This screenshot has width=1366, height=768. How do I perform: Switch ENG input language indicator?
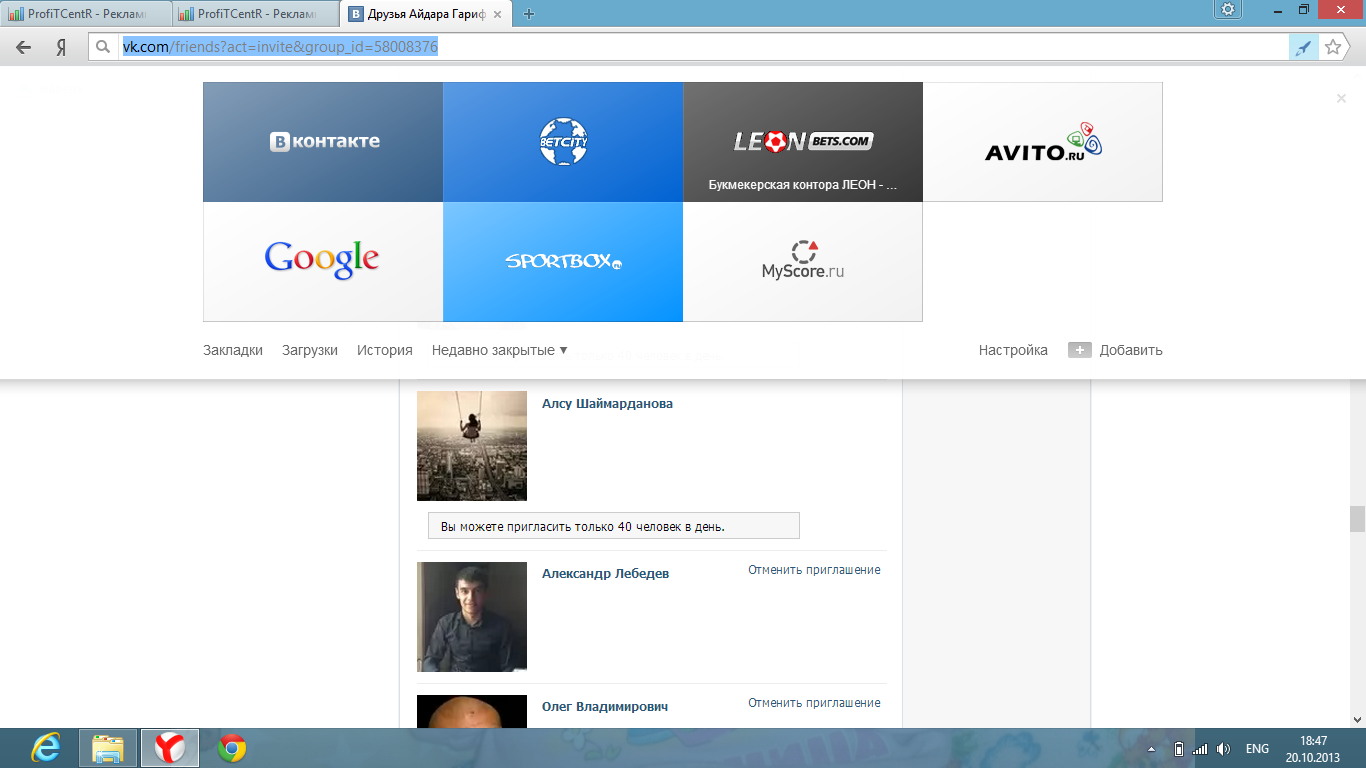click(x=1257, y=749)
